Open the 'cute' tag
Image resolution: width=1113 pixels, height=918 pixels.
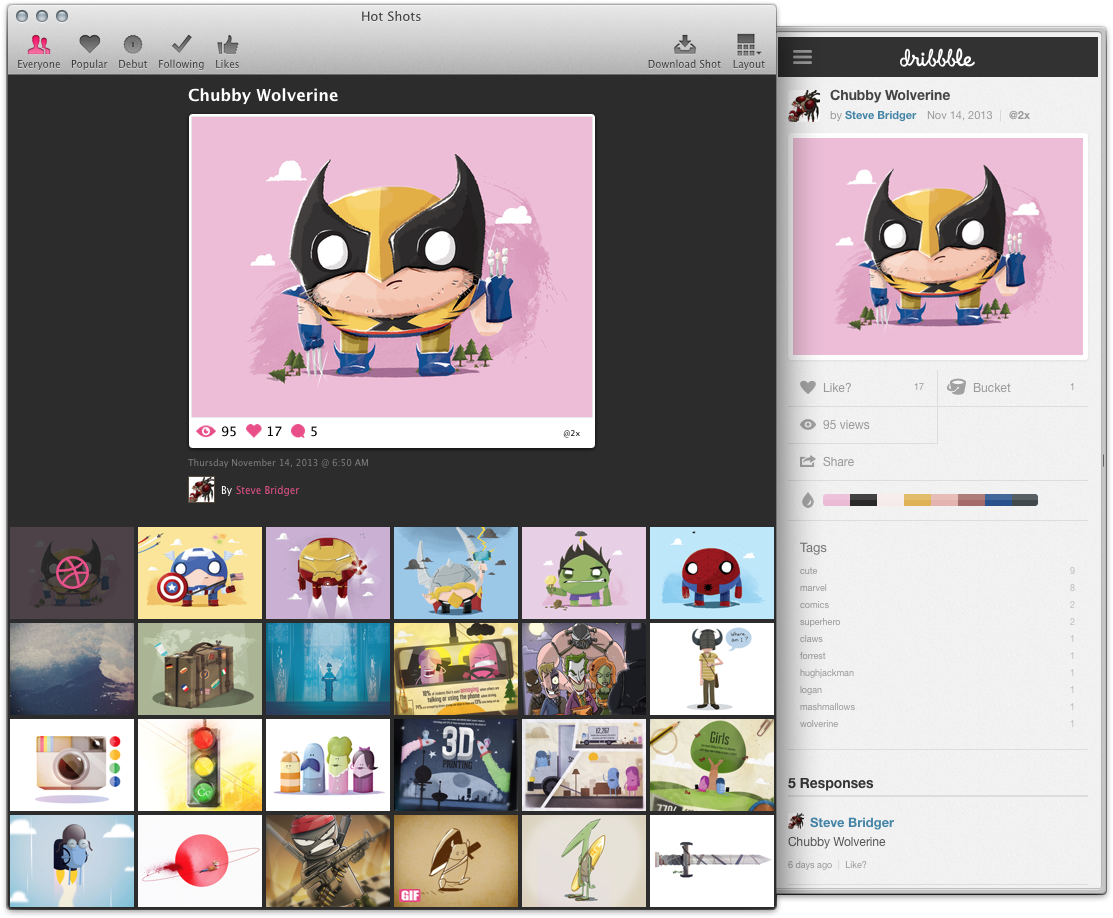coord(808,571)
